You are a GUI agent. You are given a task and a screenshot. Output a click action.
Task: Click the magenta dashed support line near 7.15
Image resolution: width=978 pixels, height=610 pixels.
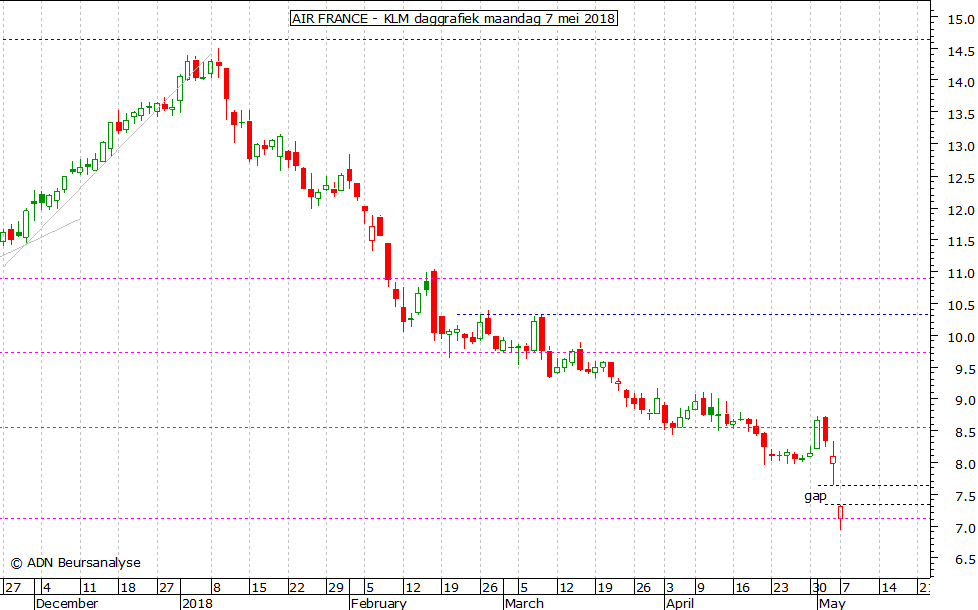[465, 518]
